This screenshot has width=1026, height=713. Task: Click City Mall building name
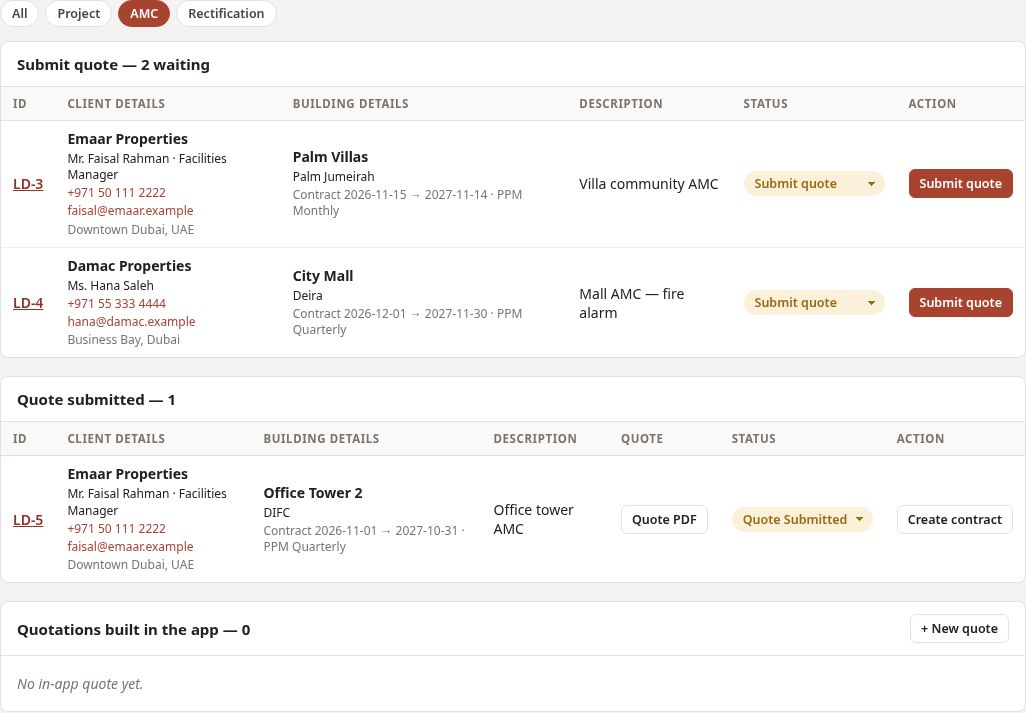pos(323,276)
